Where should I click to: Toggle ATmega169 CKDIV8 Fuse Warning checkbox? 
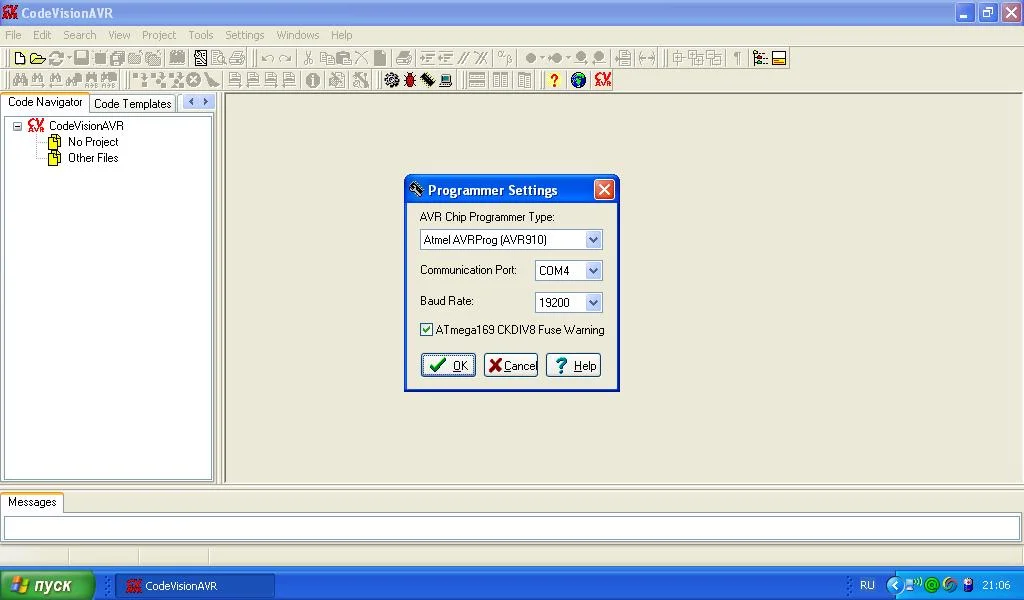pyautogui.click(x=426, y=330)
